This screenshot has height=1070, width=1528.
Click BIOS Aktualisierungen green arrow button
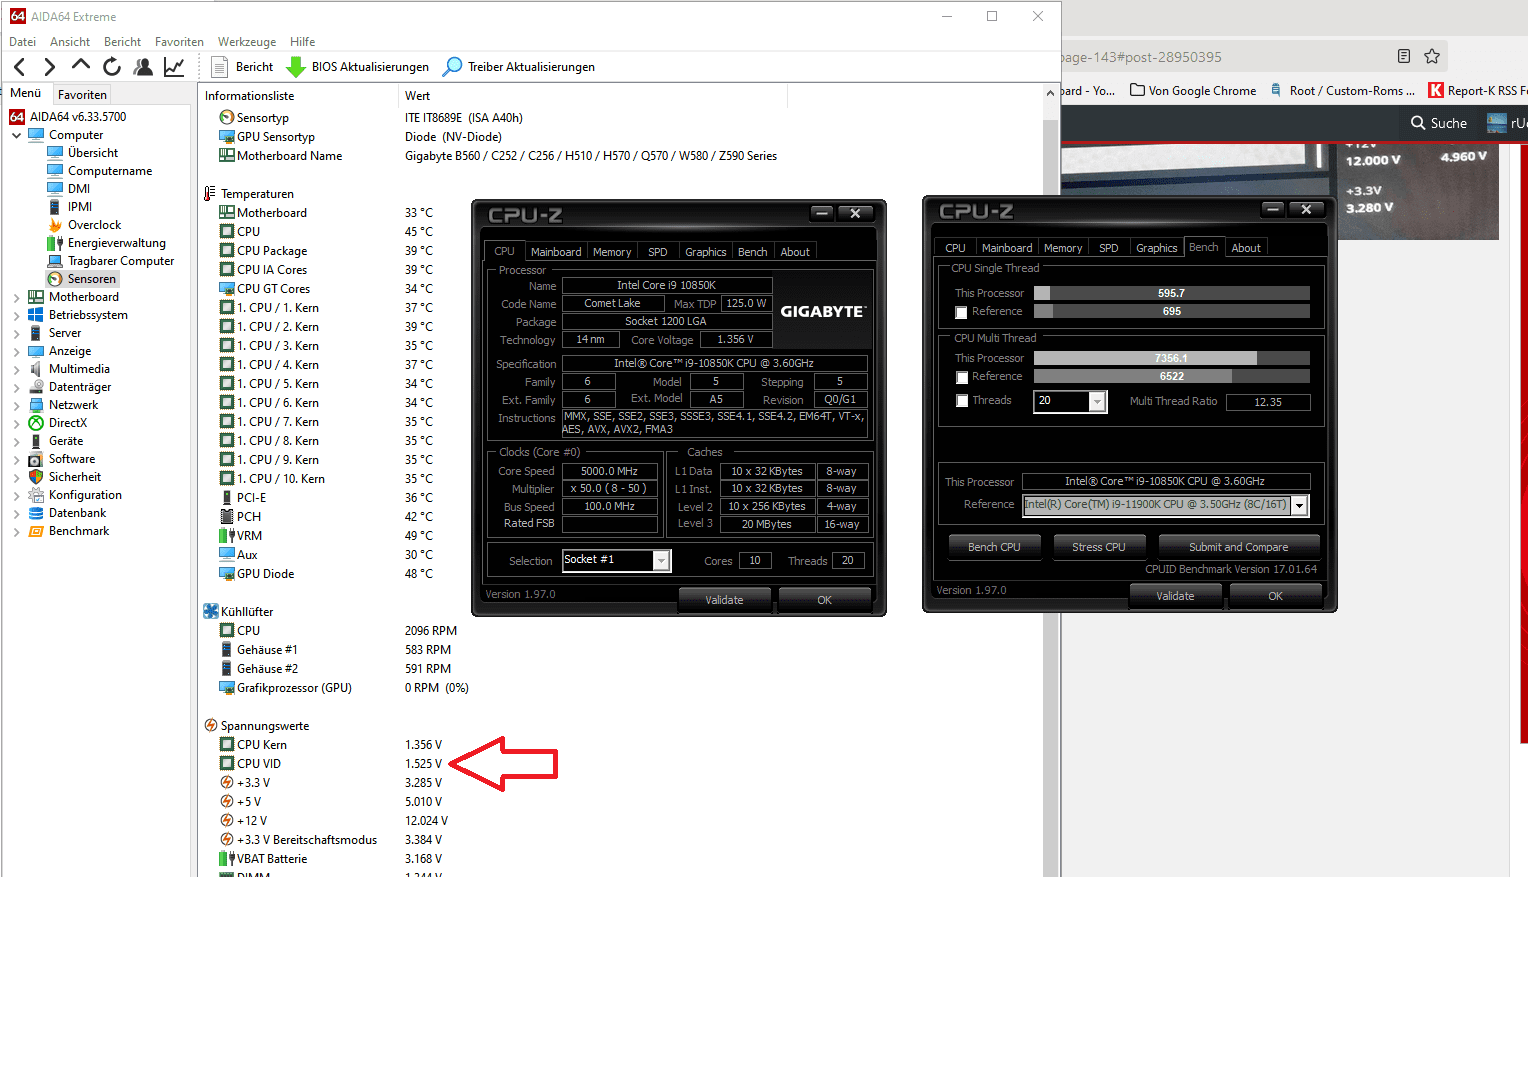357,67
